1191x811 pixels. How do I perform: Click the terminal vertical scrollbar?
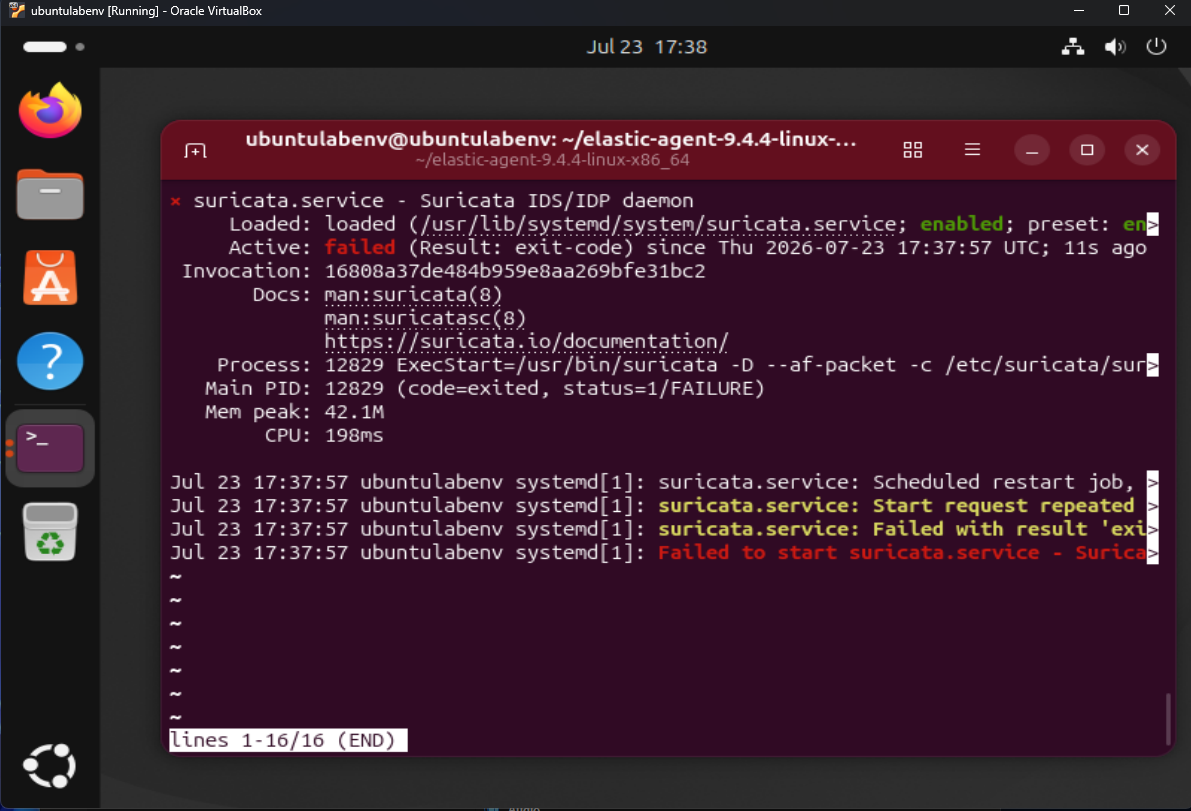pos(1167,718)
